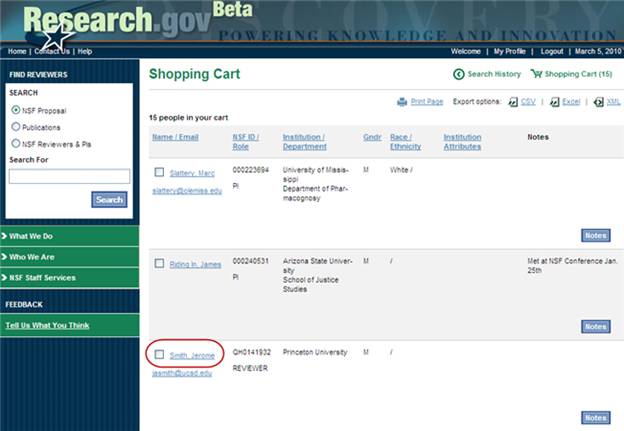Click the Search History icon

pos(459,74)
